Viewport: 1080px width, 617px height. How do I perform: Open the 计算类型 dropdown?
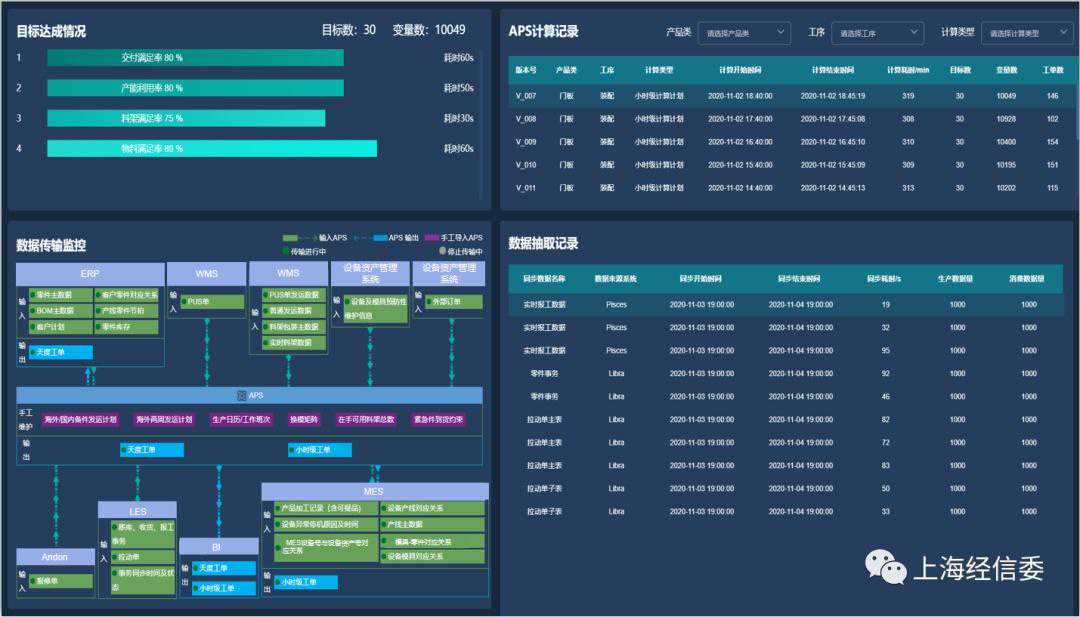tap(1026, 33)
